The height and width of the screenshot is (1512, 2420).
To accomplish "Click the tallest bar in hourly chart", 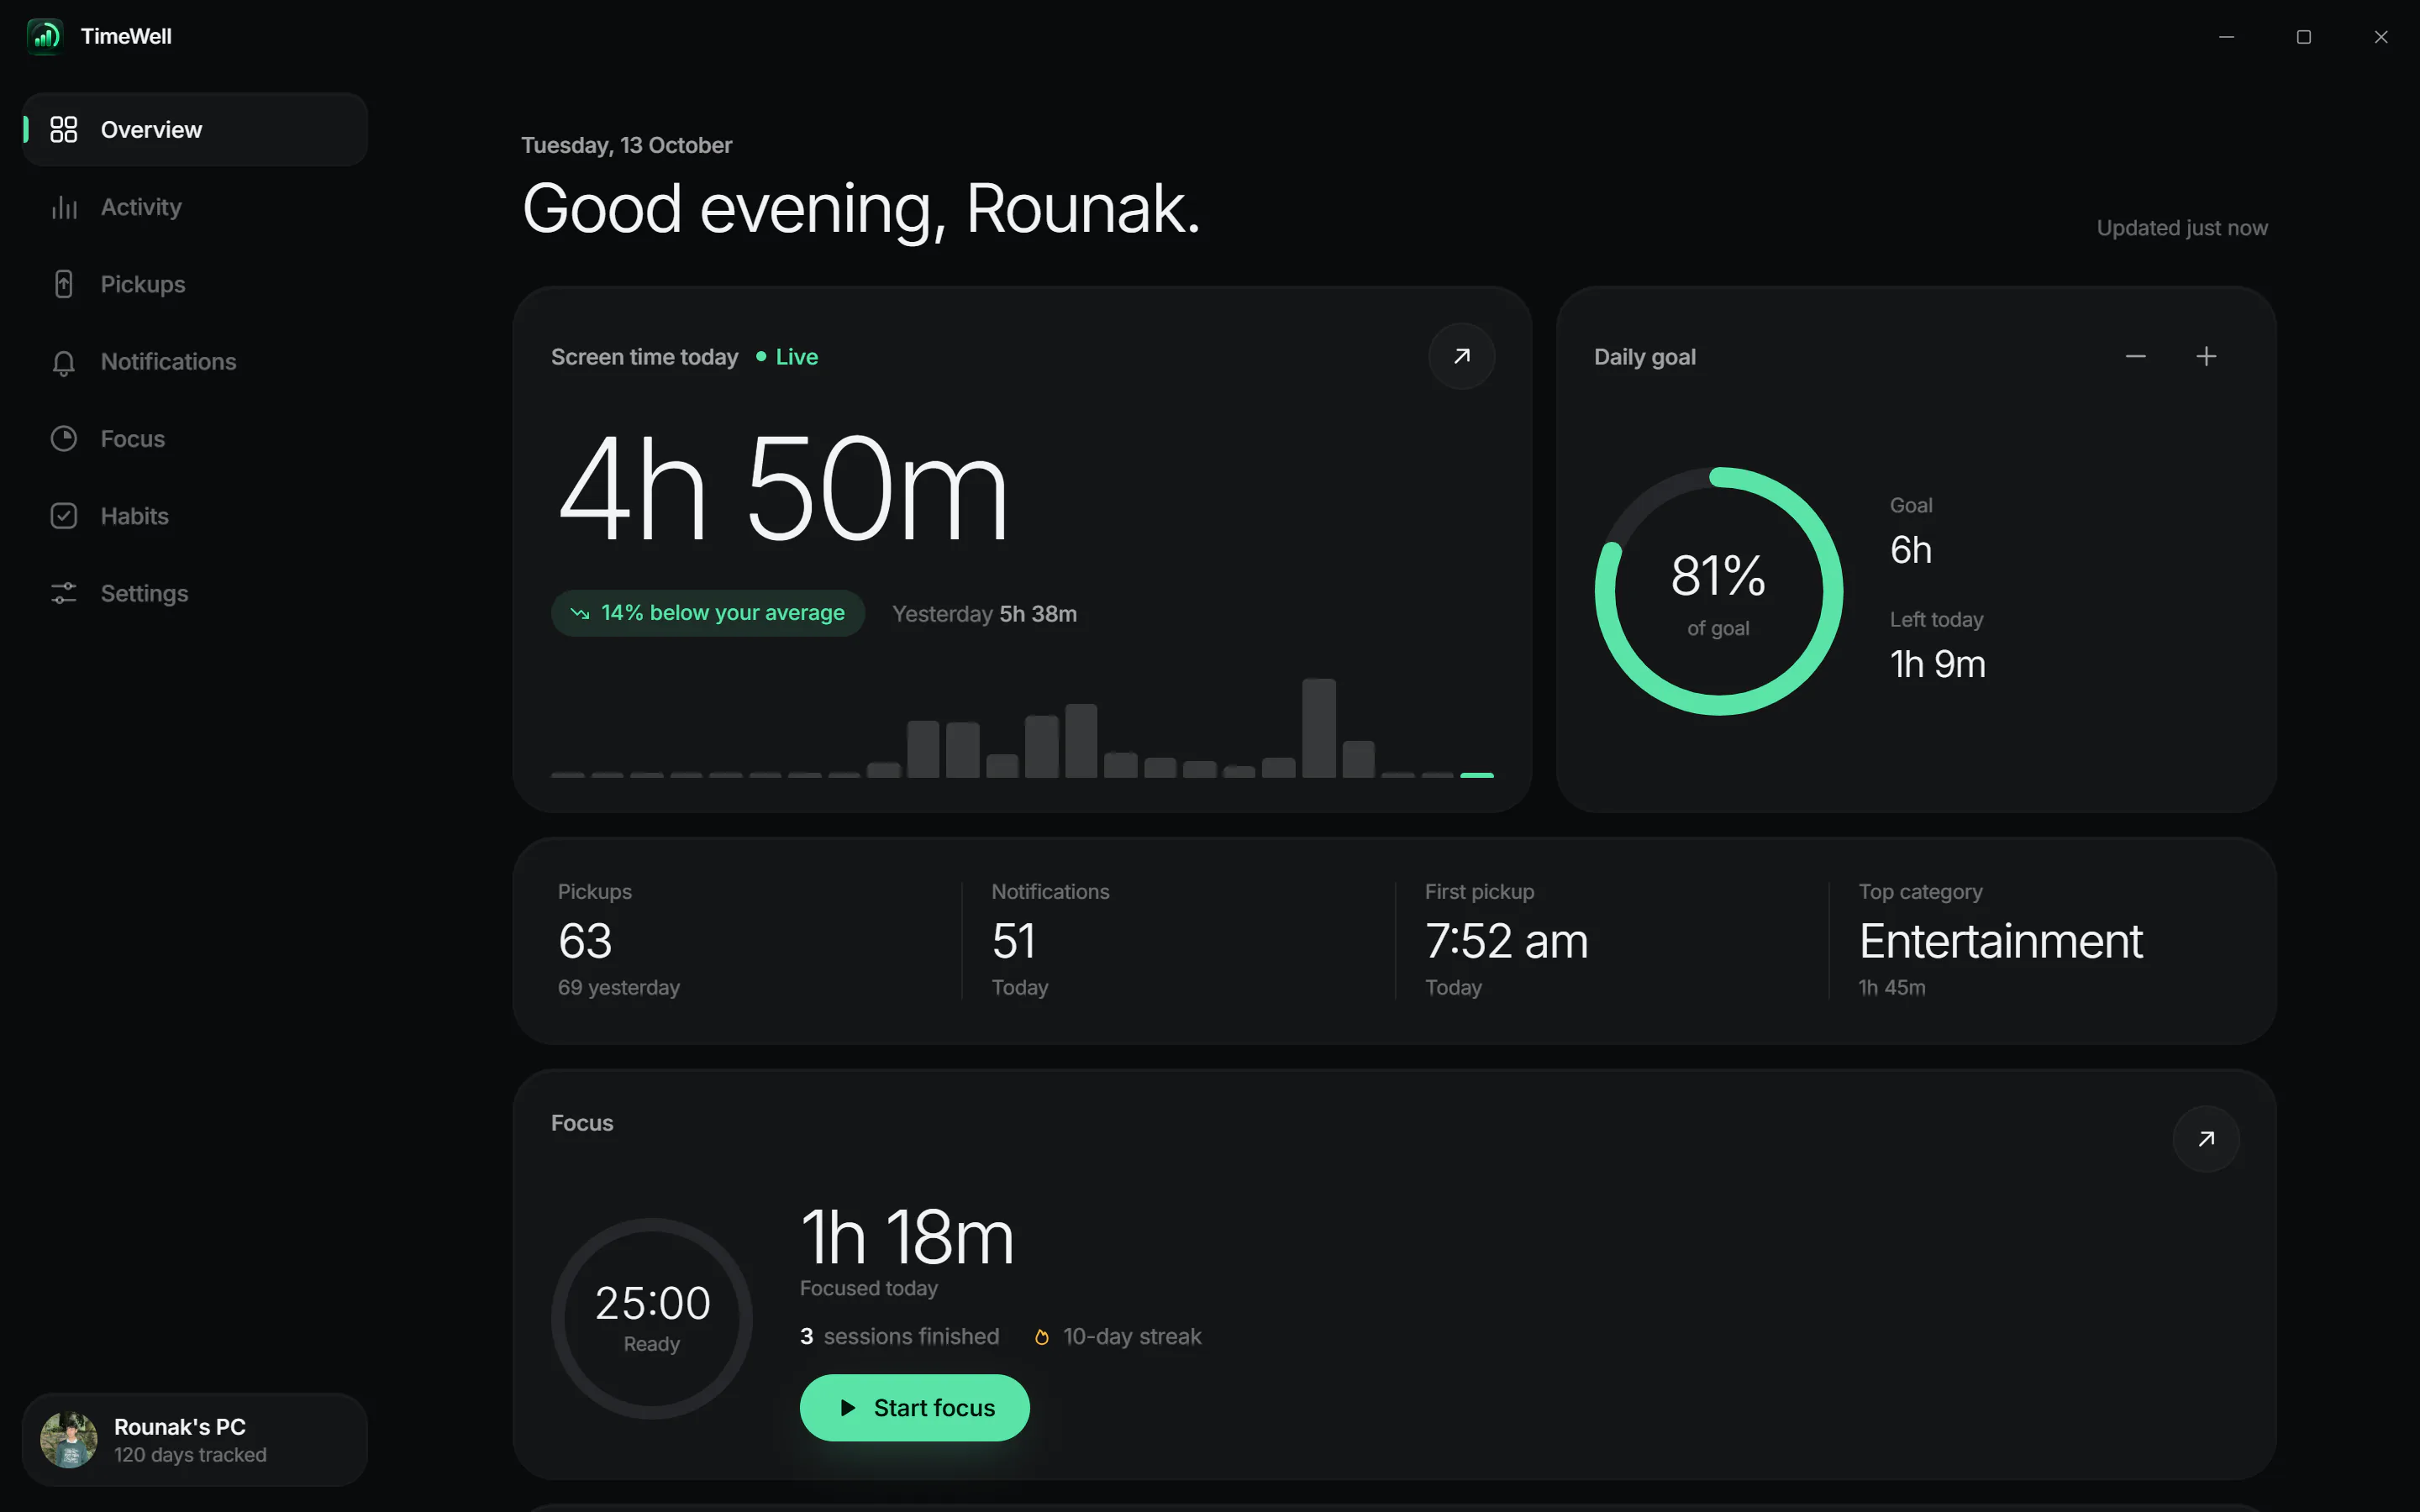I will click(1318, 728).
